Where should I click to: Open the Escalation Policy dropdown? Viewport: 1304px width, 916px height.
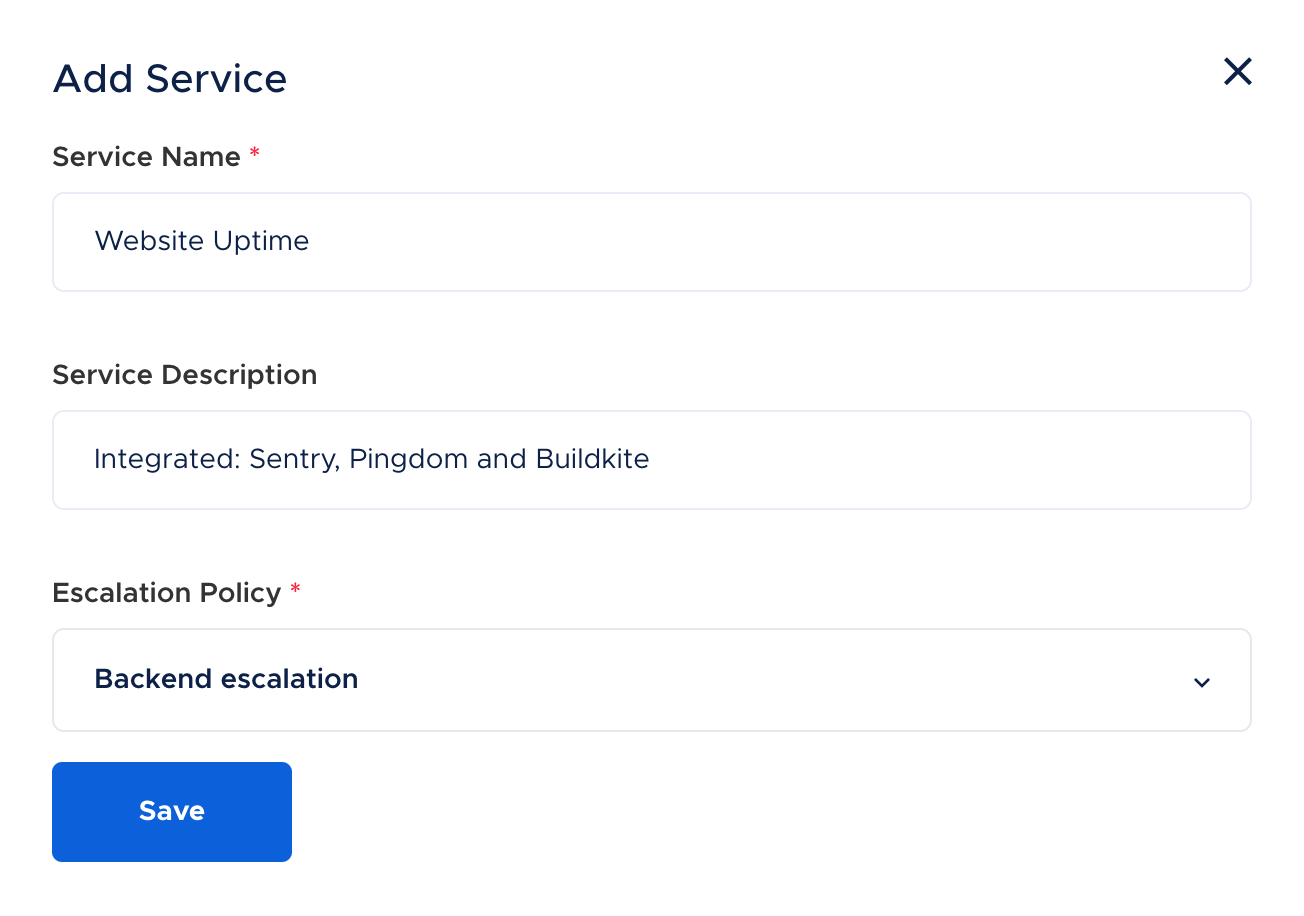pyautogui.click(x=650, y=680)
